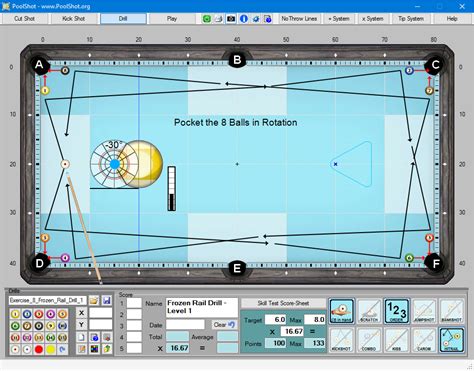
Task: Click the Date field
Action: tap(185, 325)
